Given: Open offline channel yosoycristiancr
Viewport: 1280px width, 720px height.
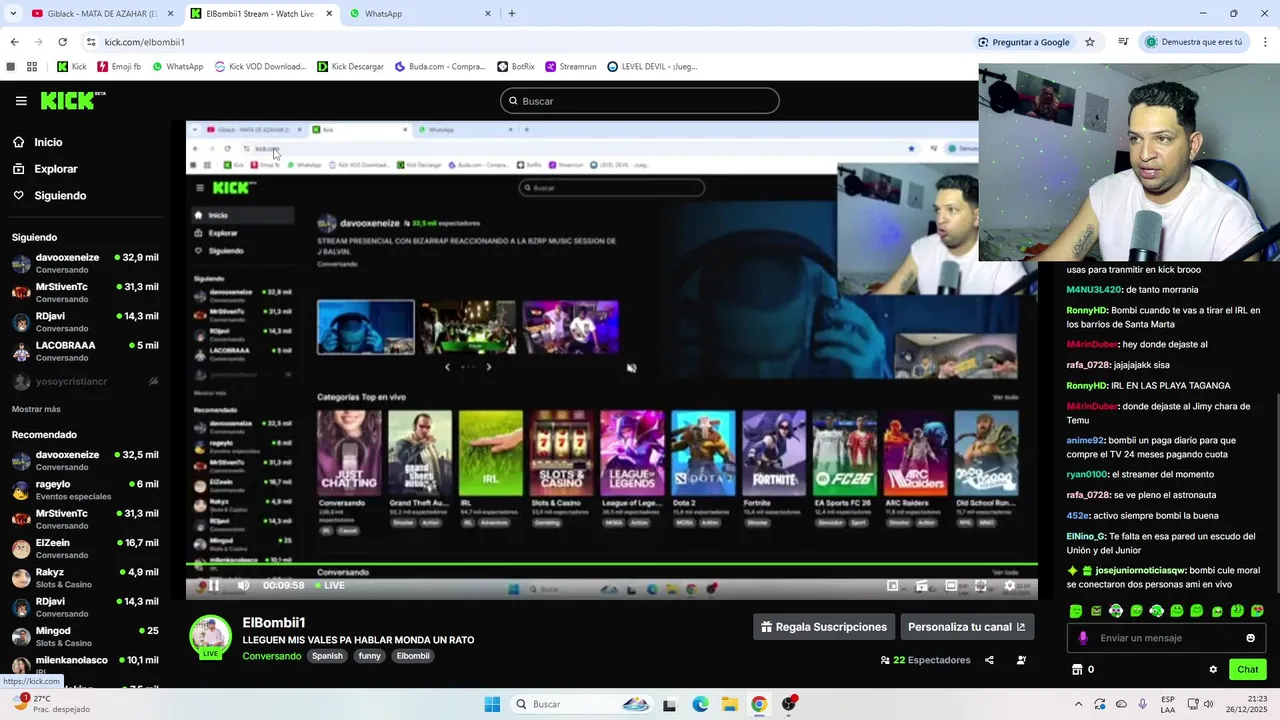Looking at the screenshot, I should pyautogui.click(x=85, y=381).
